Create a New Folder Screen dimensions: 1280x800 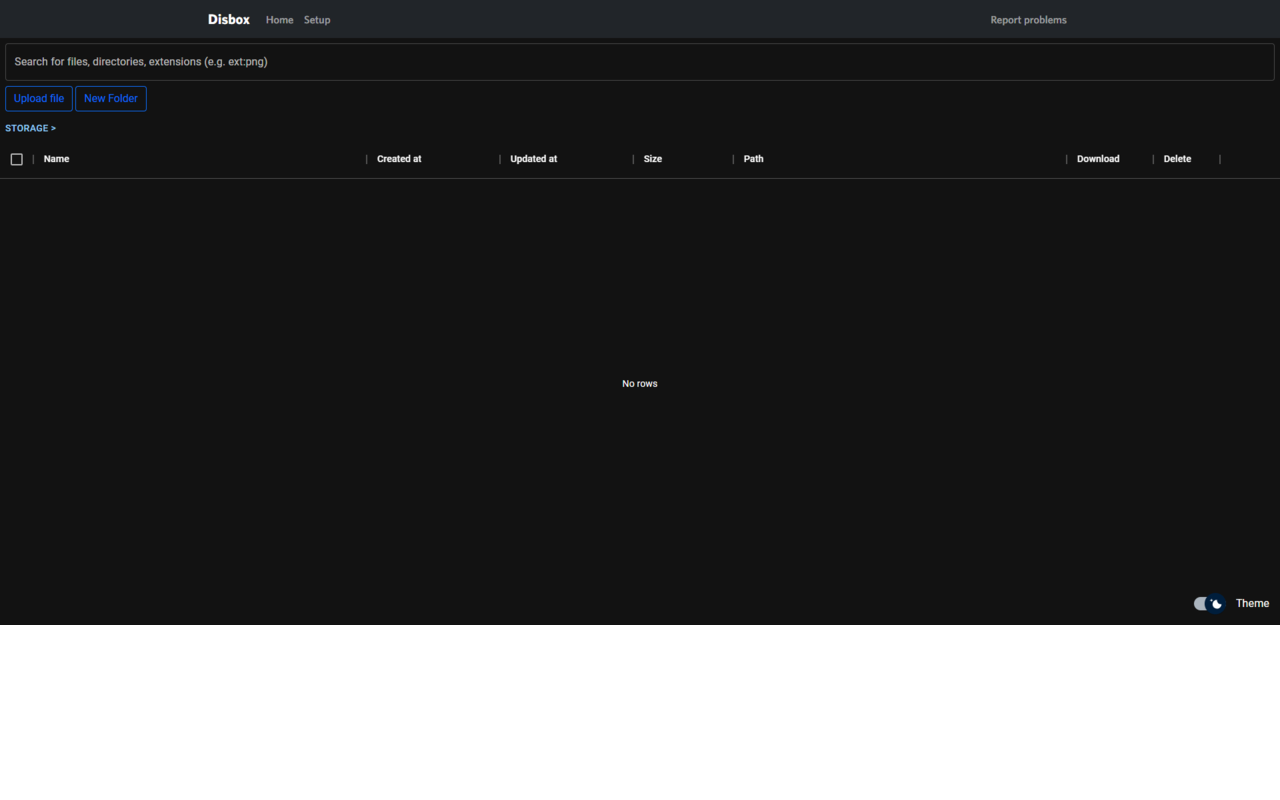(110, 98)
